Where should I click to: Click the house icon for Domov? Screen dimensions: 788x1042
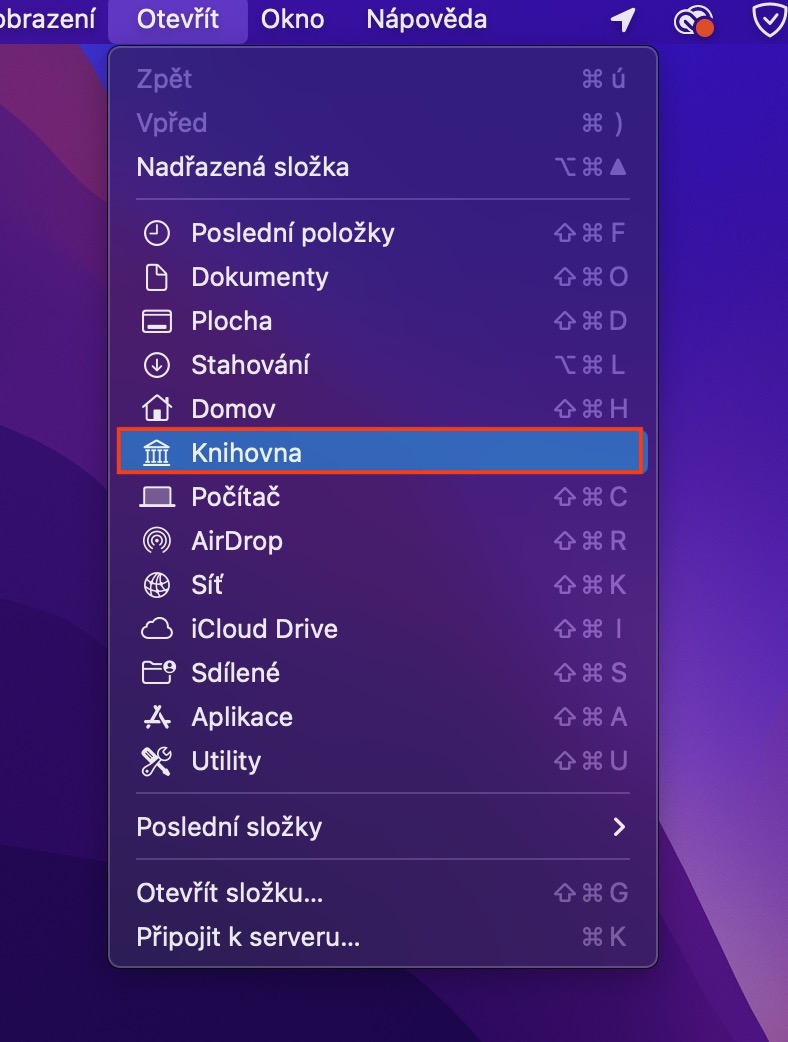coord(157,409)
